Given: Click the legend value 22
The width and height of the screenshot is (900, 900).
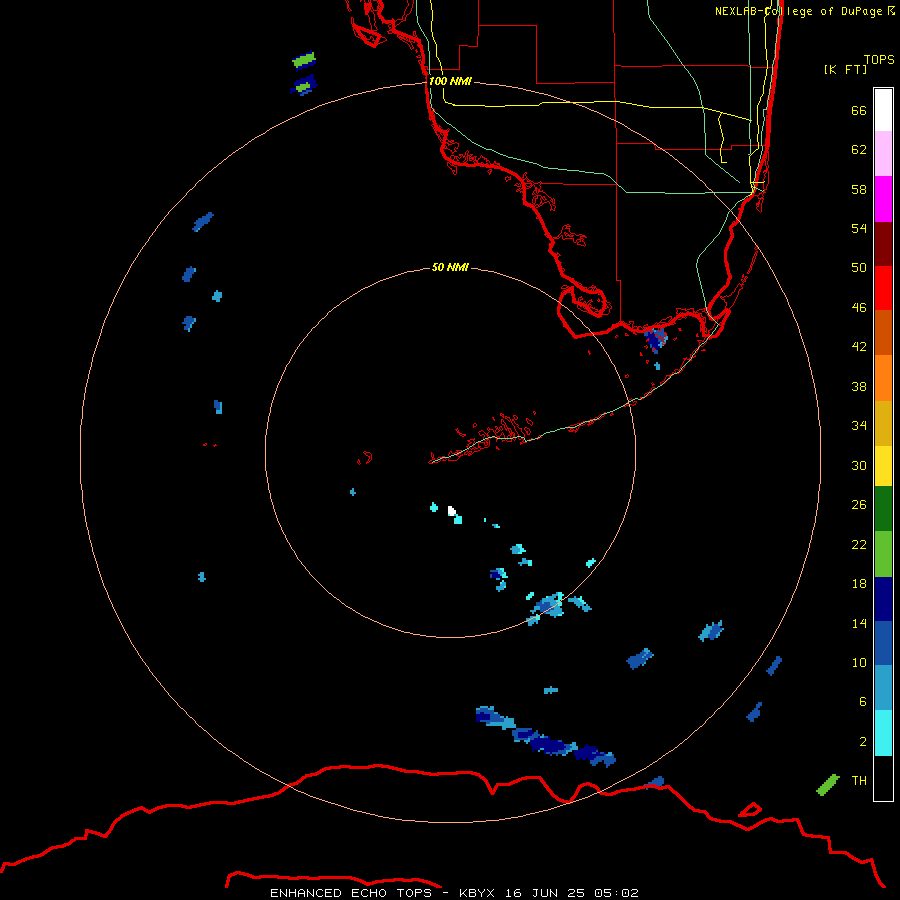Looking at the screenshot, I should coord(859,544).
